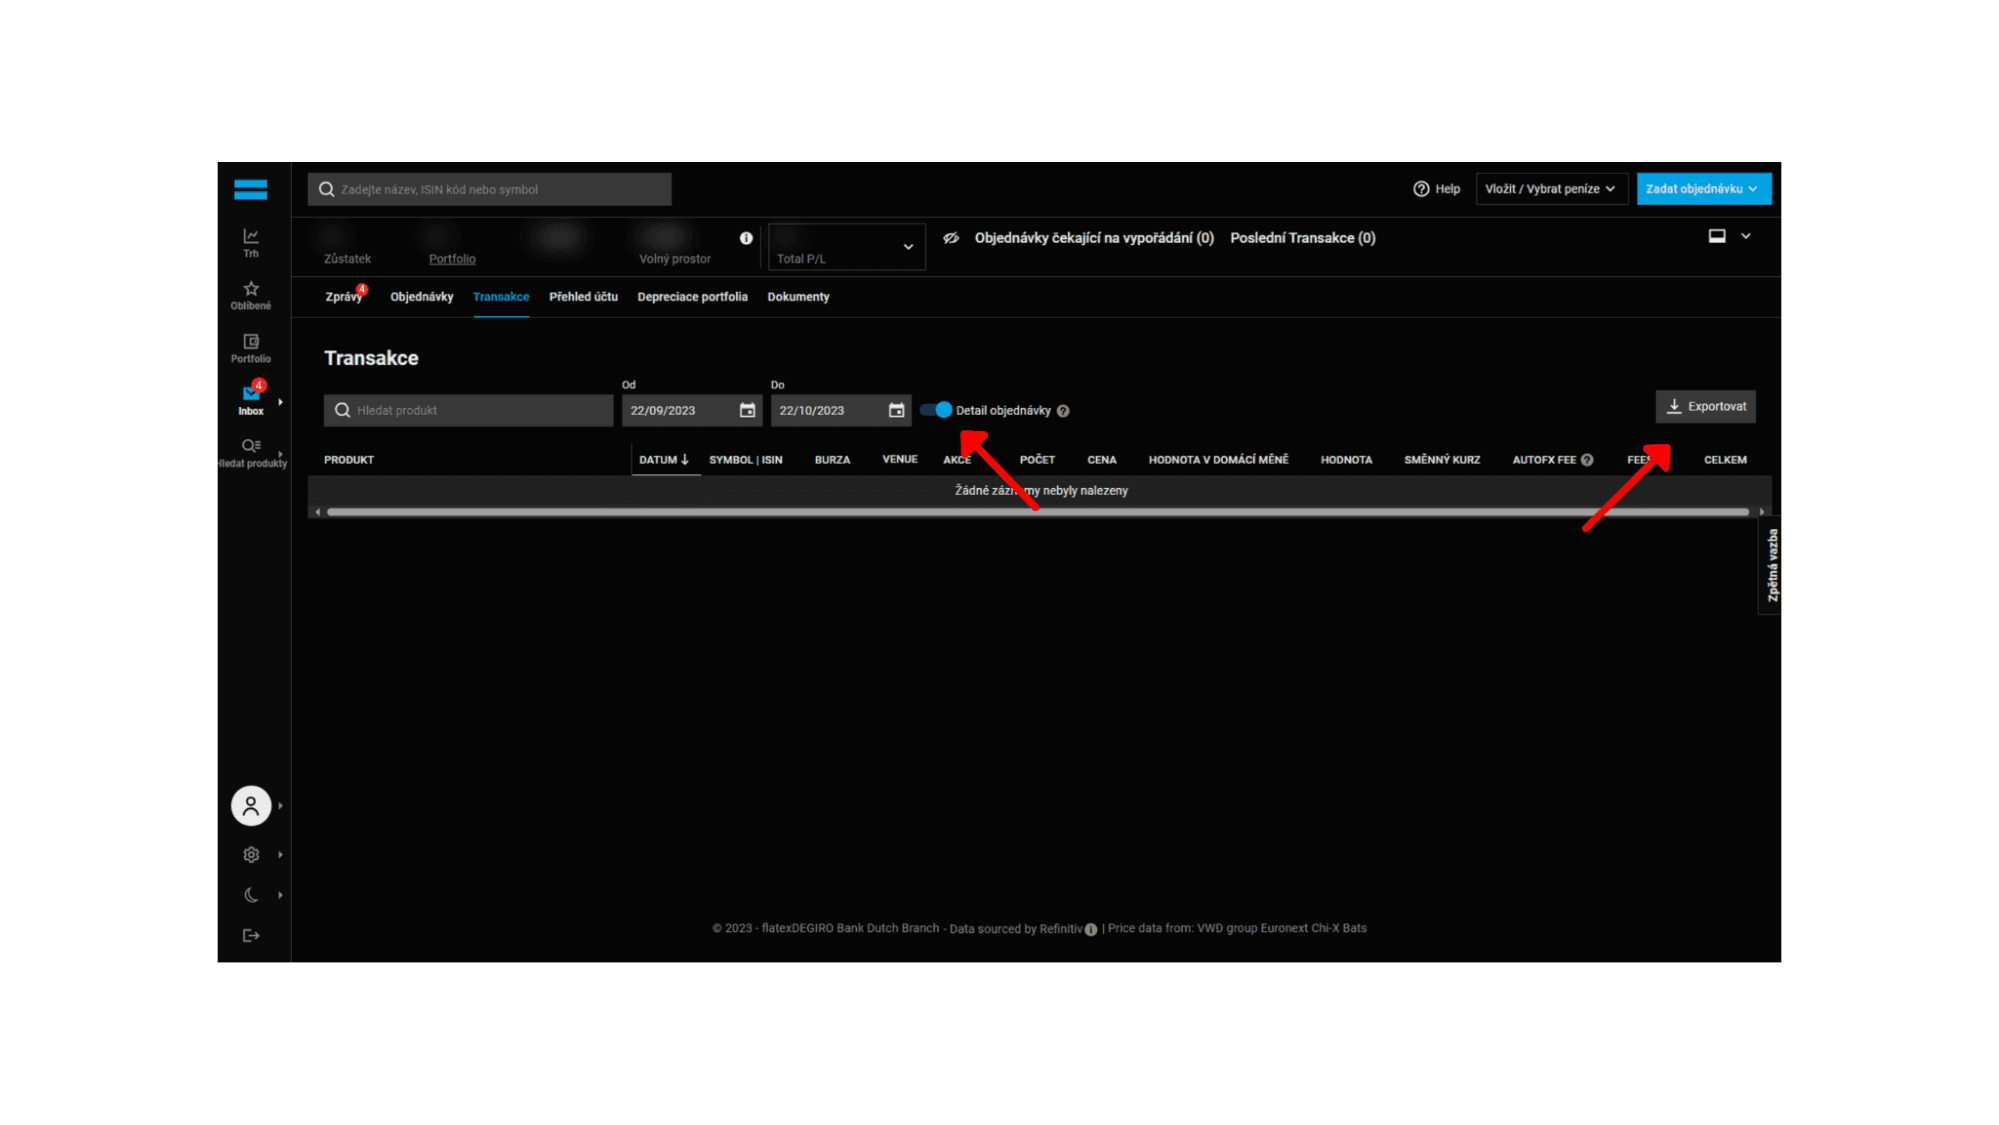Open Objednávky čekající na vypořádání
The height and width of the screenshot is (1125, 1999).
tap(1094, 238)
